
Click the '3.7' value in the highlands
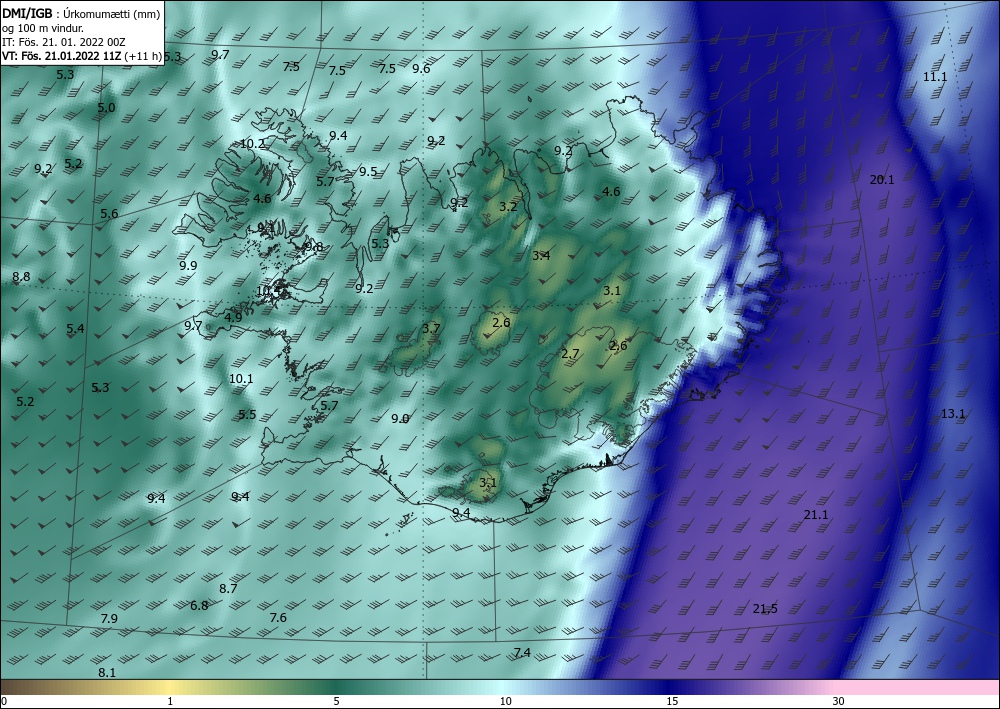click(x=431, y=329)
